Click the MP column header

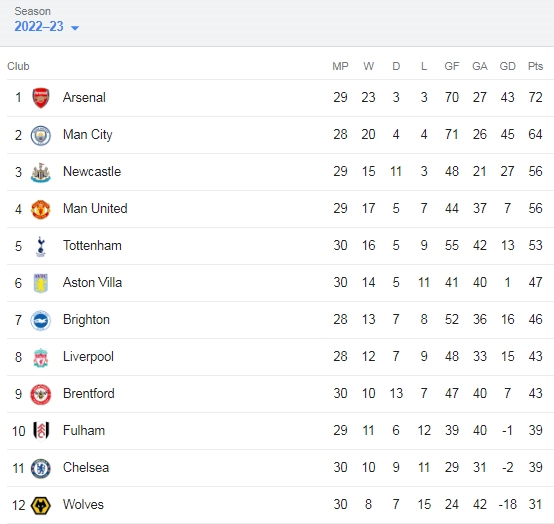(x=340, y=66)
